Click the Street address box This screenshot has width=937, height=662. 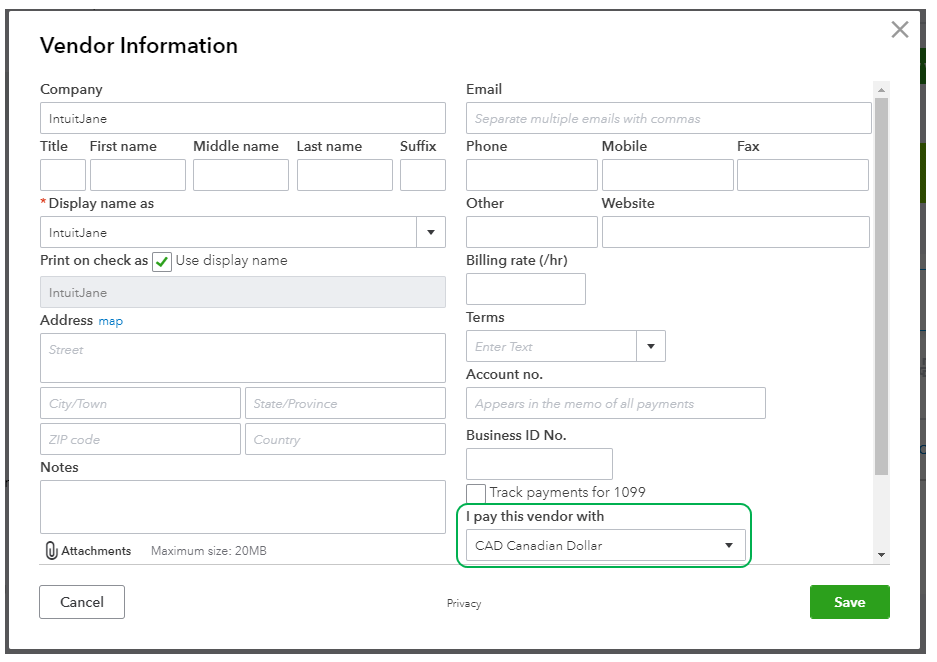[243, 358]
